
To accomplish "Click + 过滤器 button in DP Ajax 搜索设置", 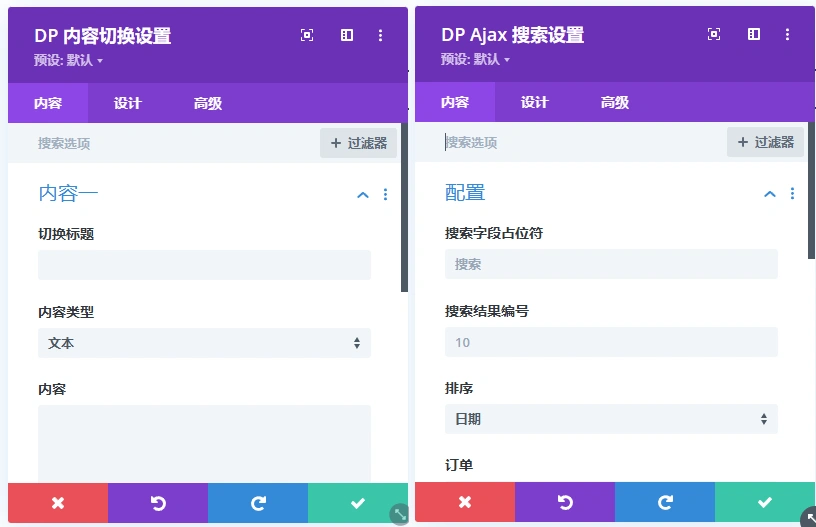I will (x=766, y=142).
